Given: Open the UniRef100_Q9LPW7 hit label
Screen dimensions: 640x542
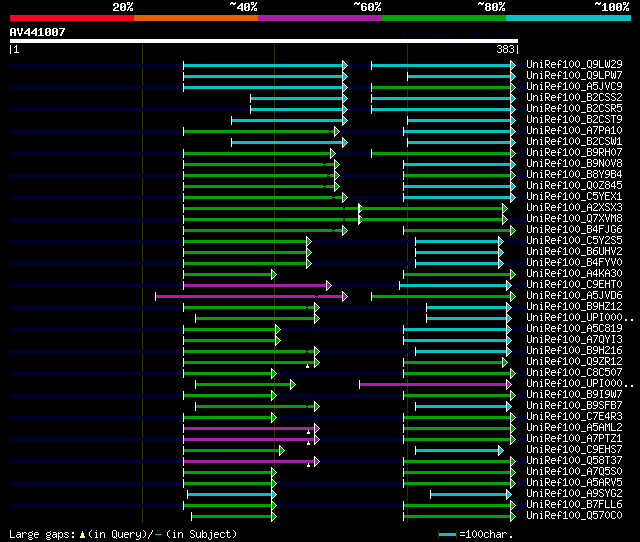Looking at the screenshot, I should tap(574, 75).
